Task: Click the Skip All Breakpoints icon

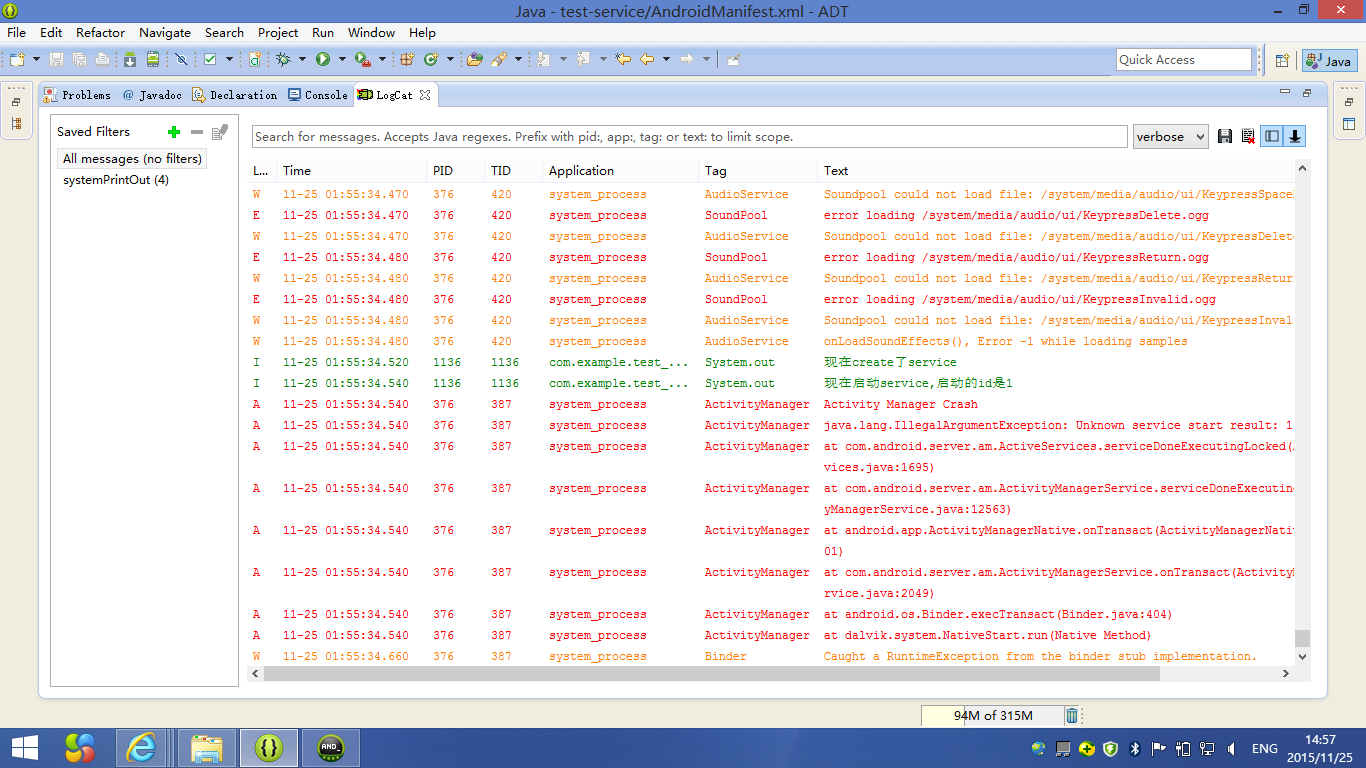Action: pyautogui.click(x=181, y=60)
